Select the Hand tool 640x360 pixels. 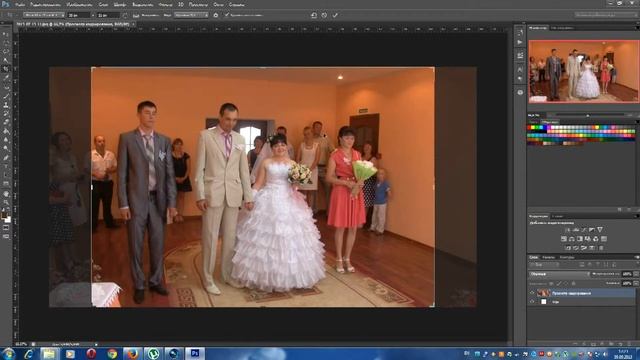pos(6,193)
